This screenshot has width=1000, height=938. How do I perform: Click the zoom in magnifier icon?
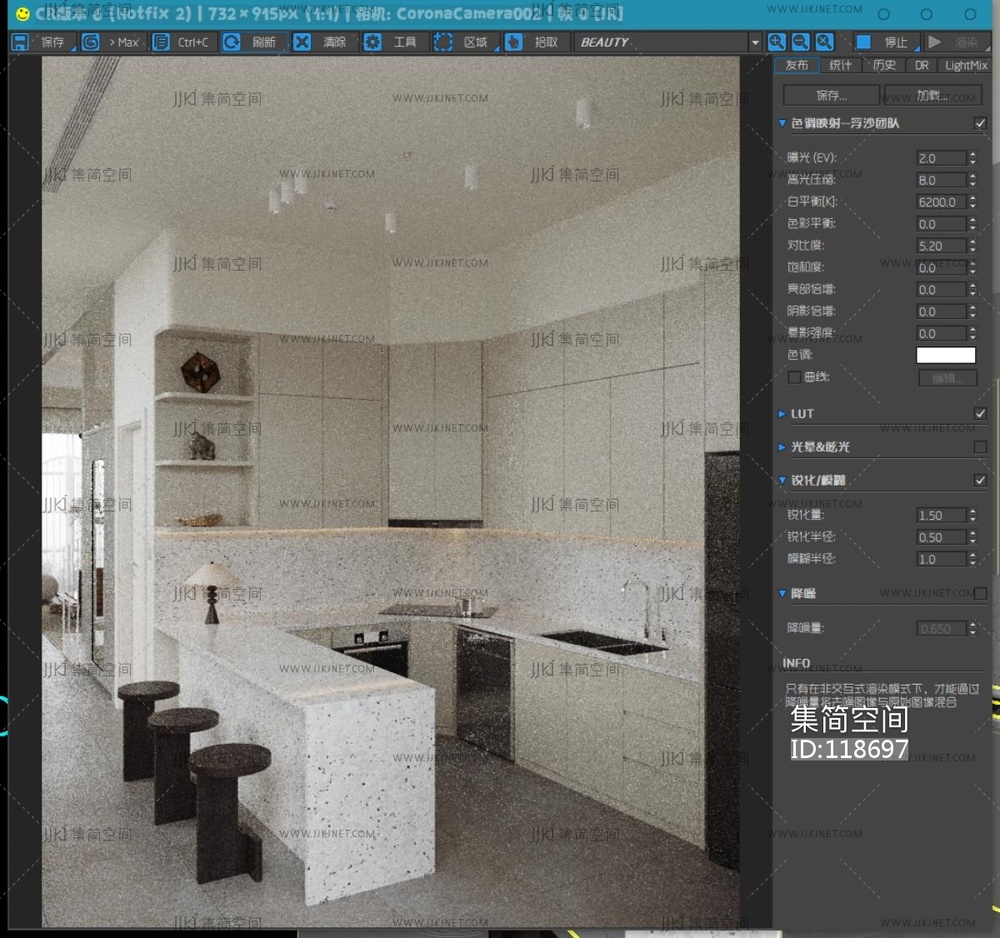coord(776,42)
